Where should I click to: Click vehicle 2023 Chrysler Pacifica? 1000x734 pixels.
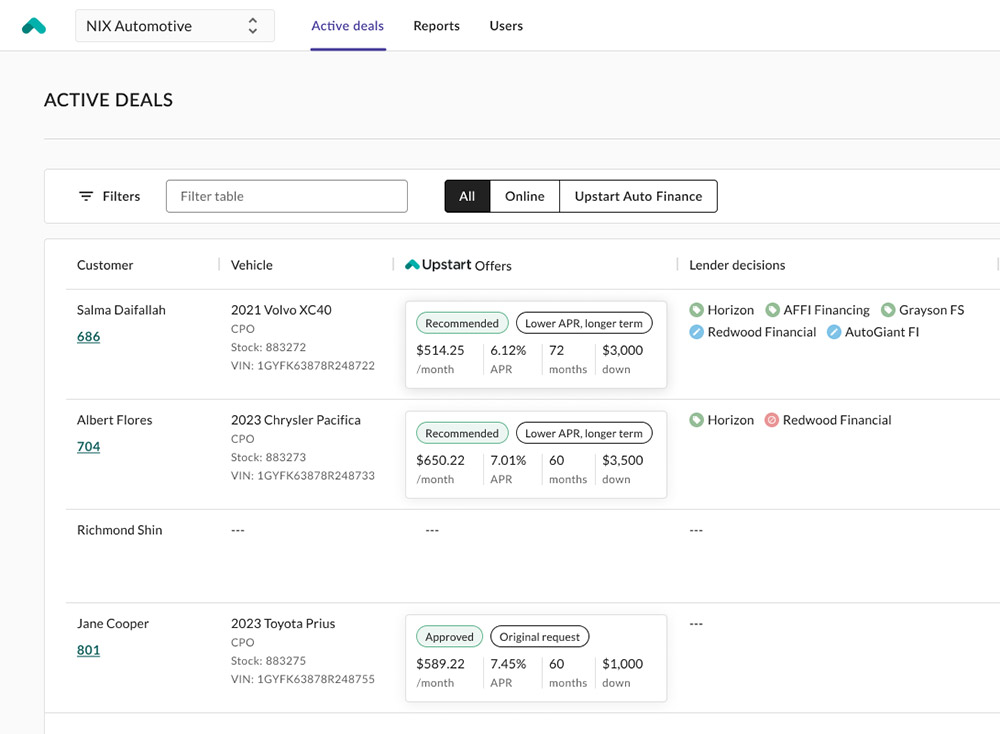coord(296,420)
